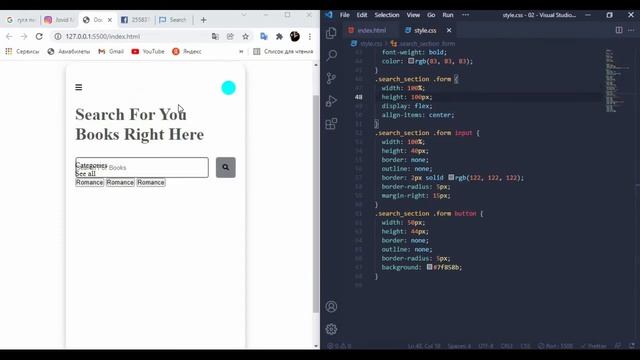Switch to the Facebook Chrome tab
Screen dimensions: 640x360
[136, 20]
